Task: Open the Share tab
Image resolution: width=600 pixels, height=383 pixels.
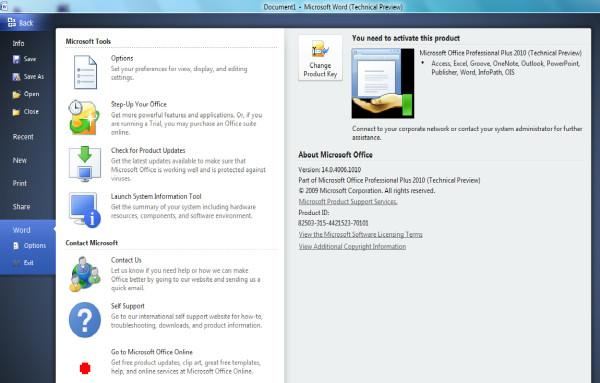Action: tap(21, 207)
